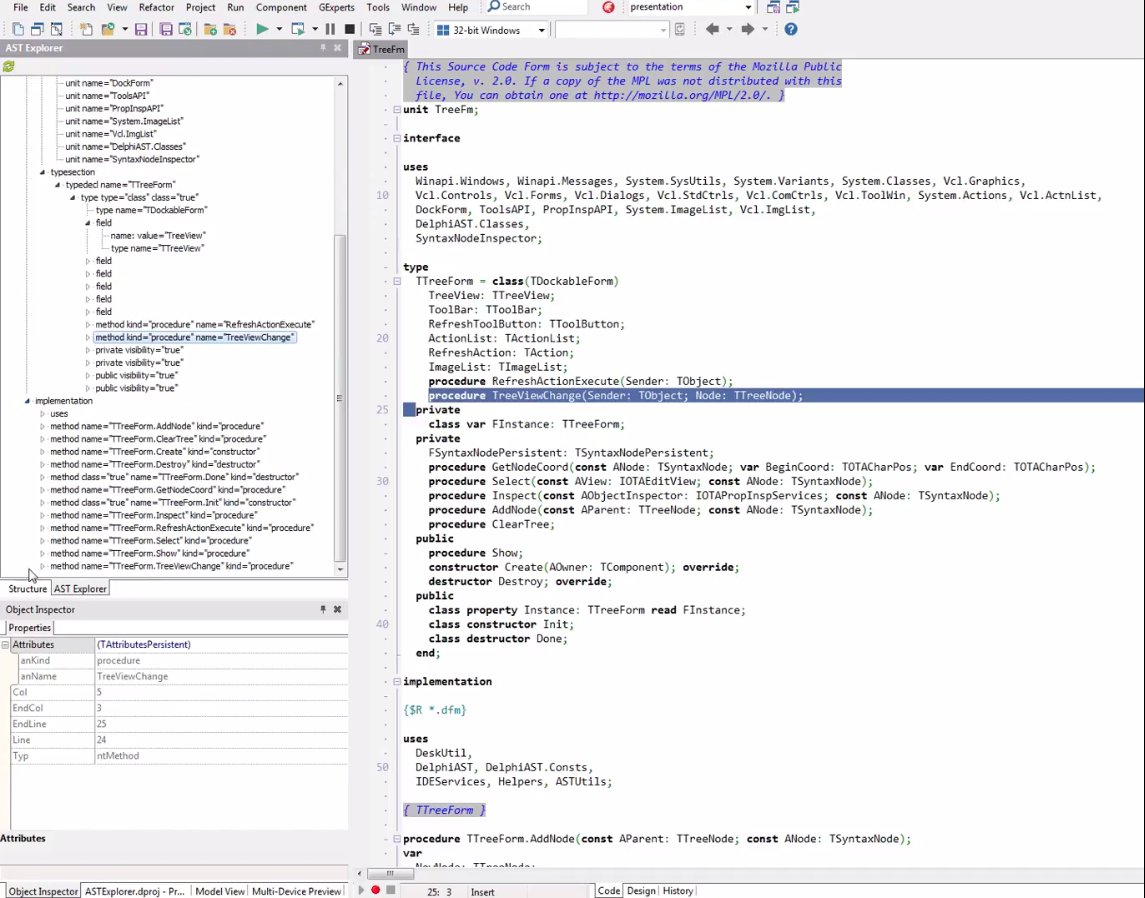Click the AST tree vertical scrollbar thumb
Screen dimensions: 1145x898
[x=340, y=398]
